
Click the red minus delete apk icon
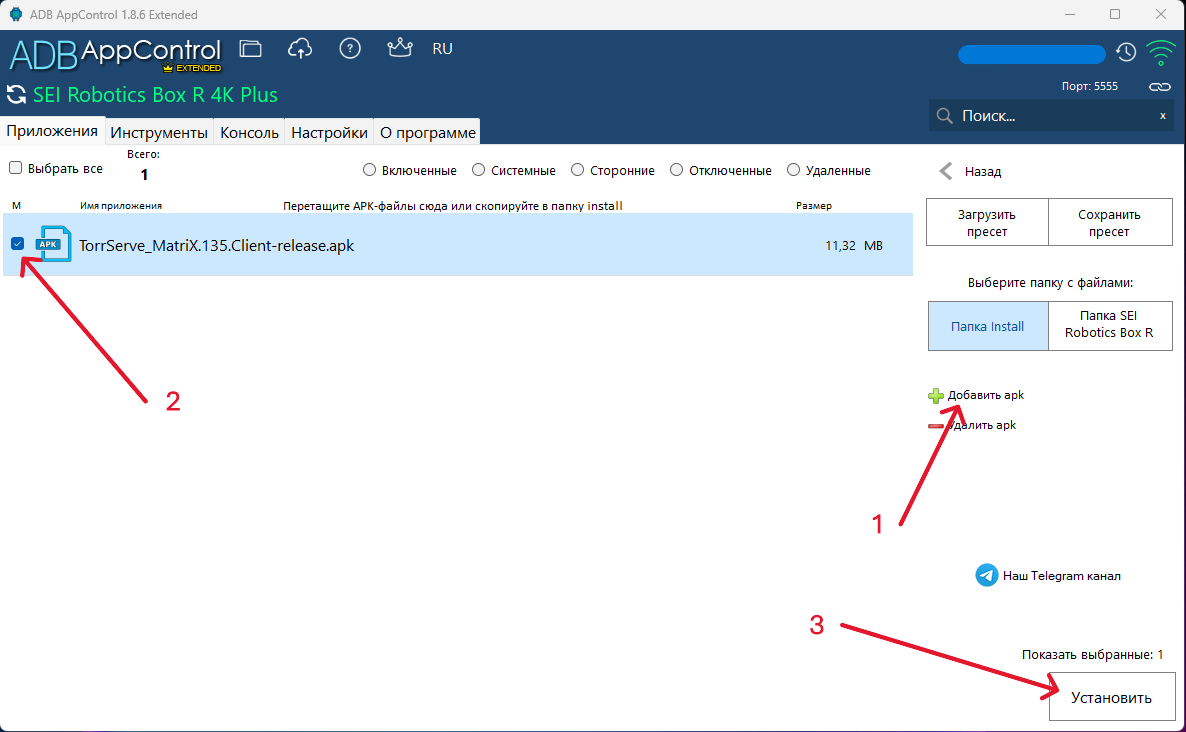[x=936, y=426]
